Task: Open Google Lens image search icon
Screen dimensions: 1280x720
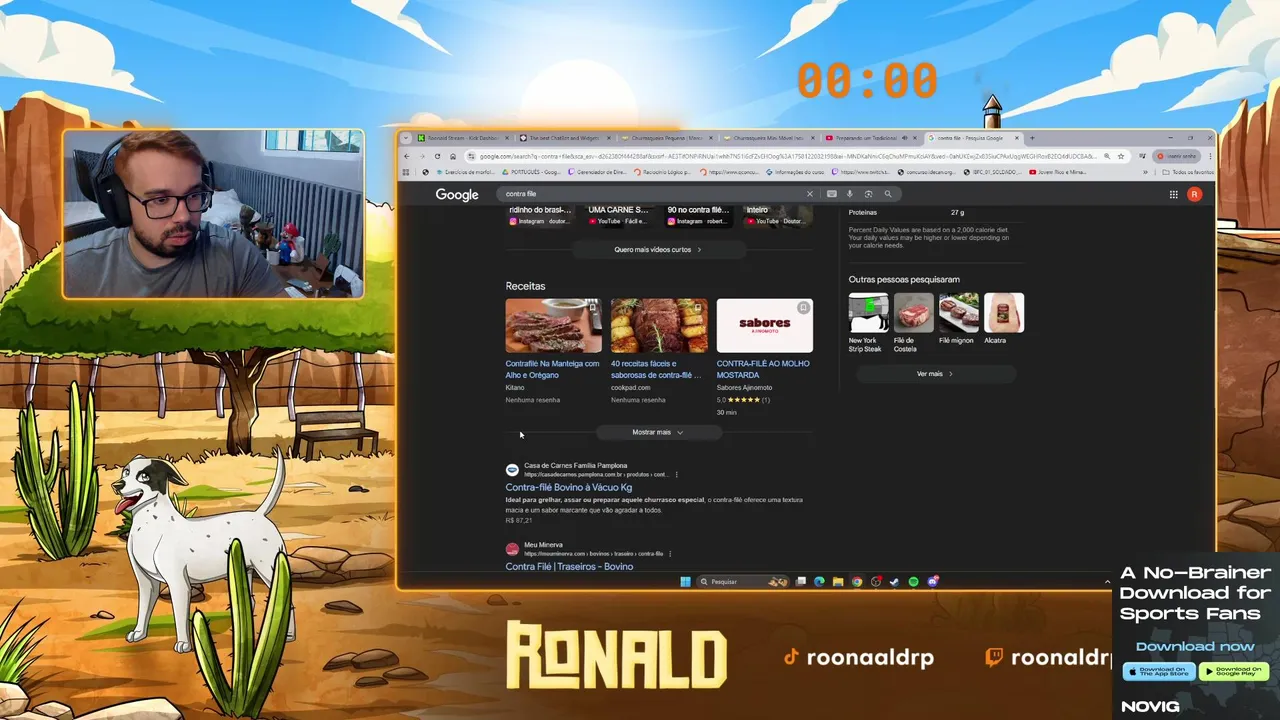Action: pos(868,194)
